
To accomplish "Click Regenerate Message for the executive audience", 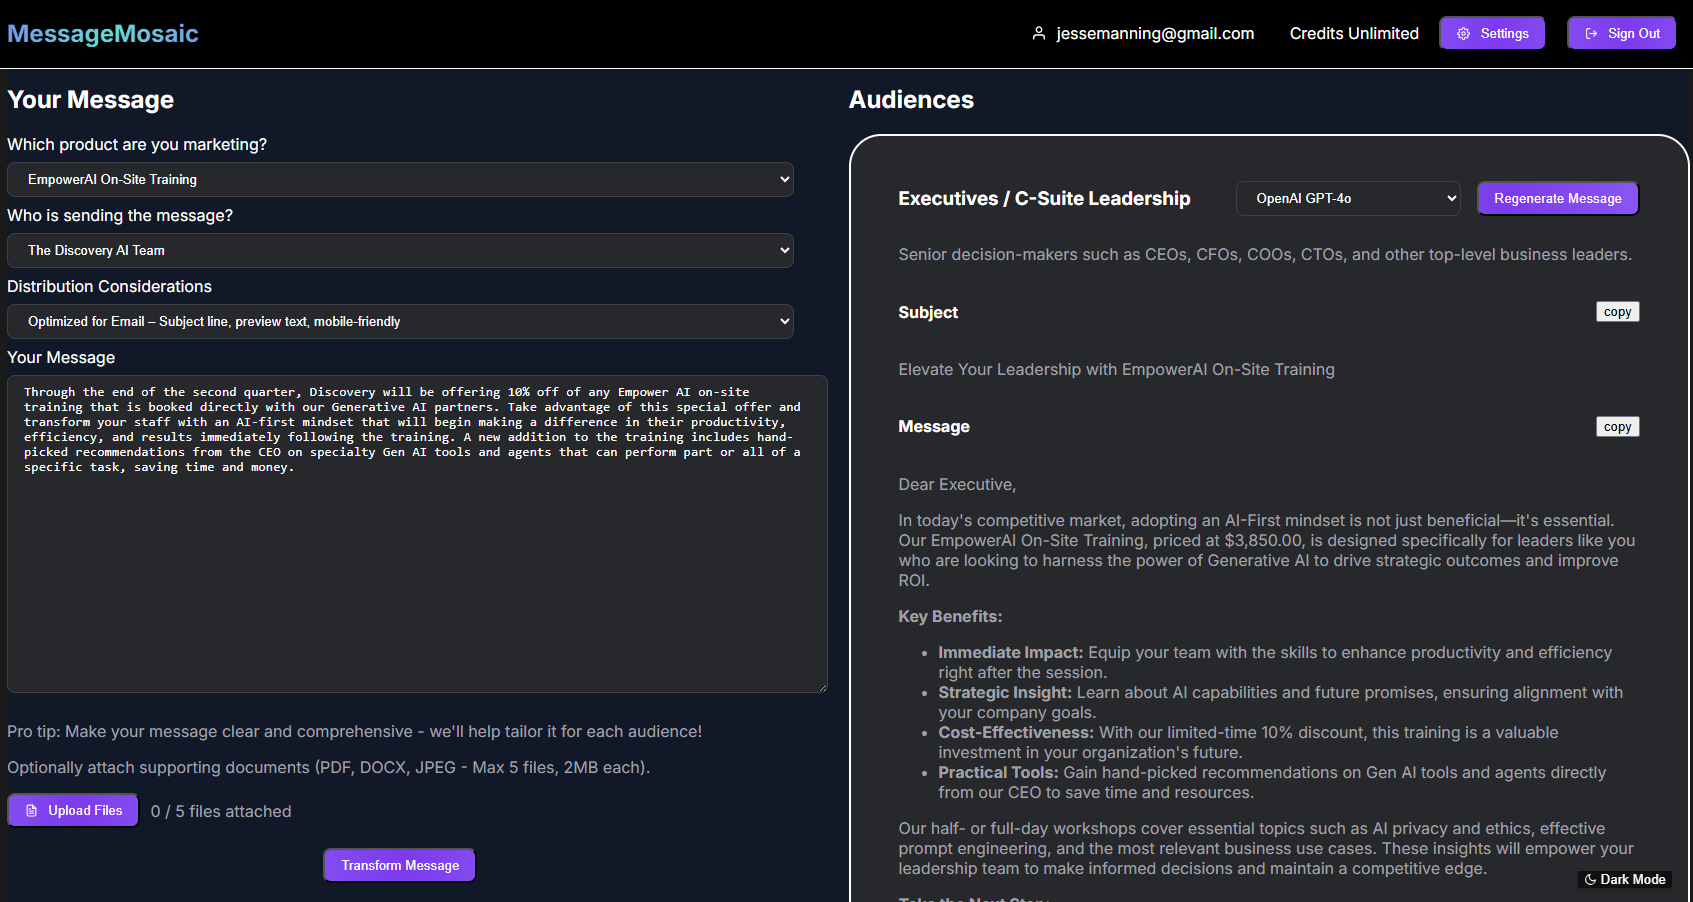I will pos(1557,198).
